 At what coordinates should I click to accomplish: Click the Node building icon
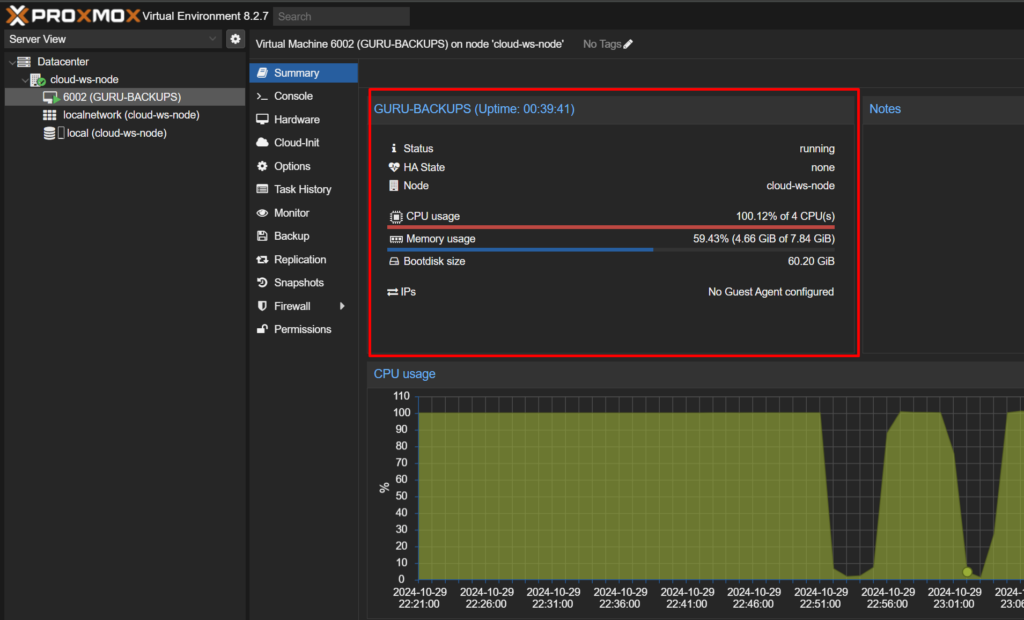[x=394, y=186]
